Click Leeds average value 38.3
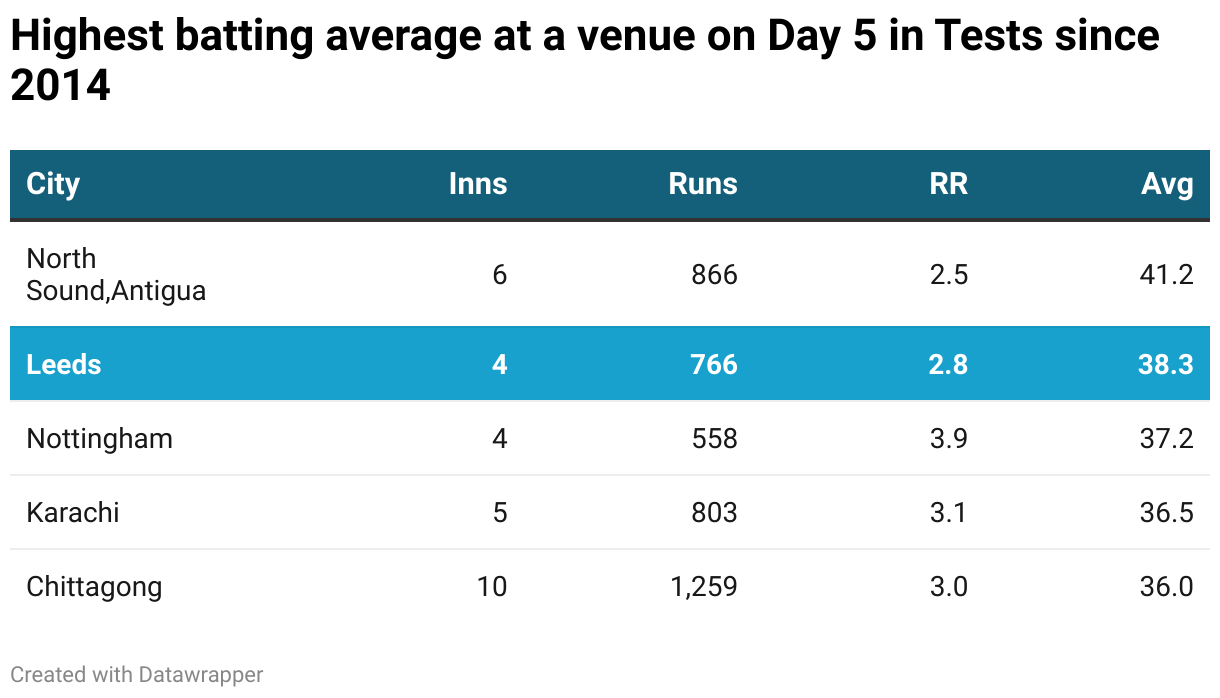Screen dimensions: 1220x698 [1165, 364]
